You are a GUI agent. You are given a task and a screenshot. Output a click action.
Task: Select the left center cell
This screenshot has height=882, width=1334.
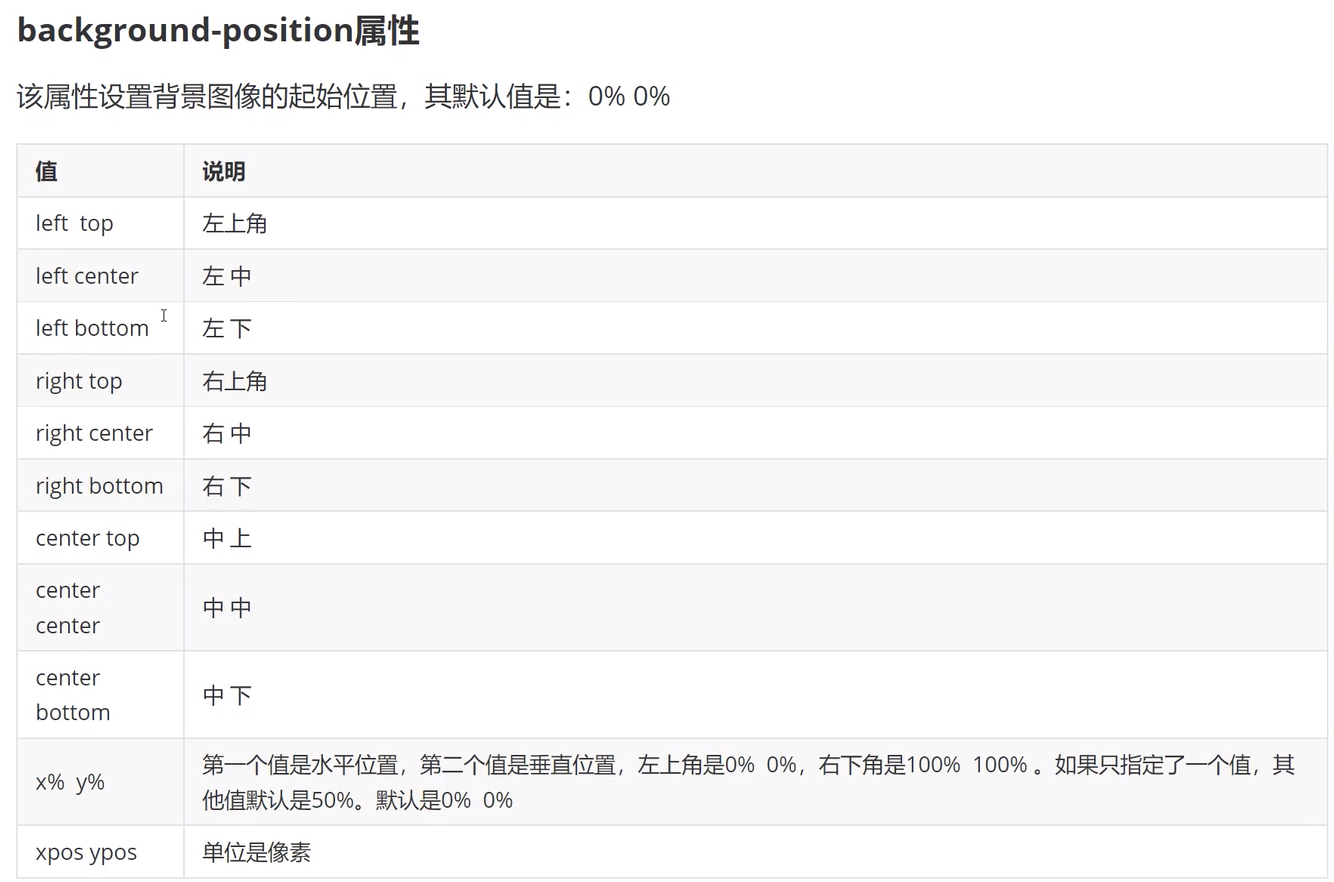tap(100, 276)
